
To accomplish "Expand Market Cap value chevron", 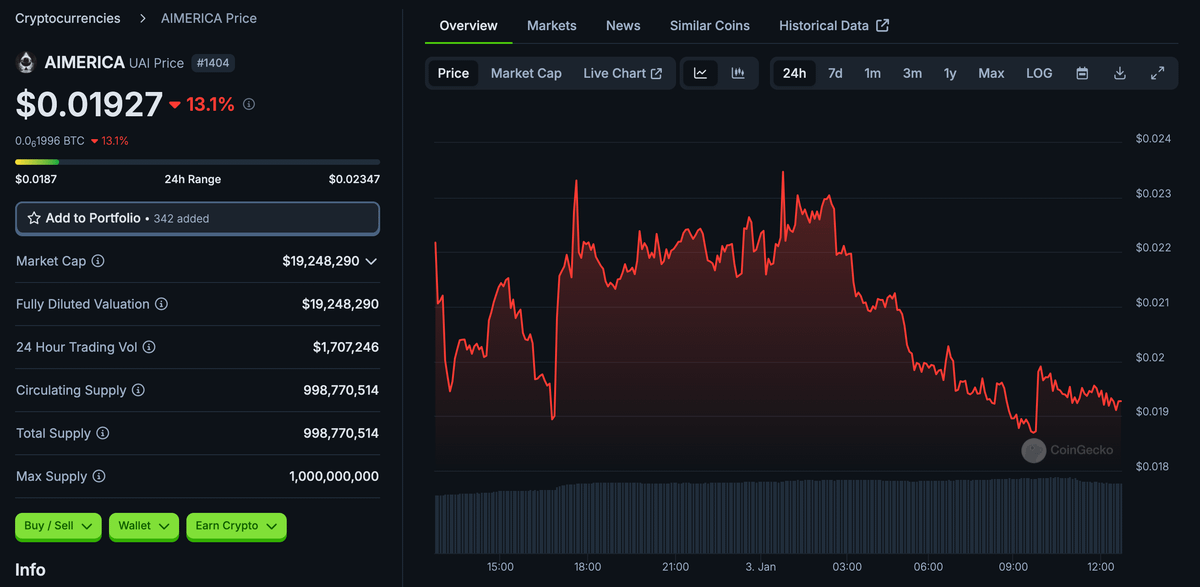I will click(371, 261).
